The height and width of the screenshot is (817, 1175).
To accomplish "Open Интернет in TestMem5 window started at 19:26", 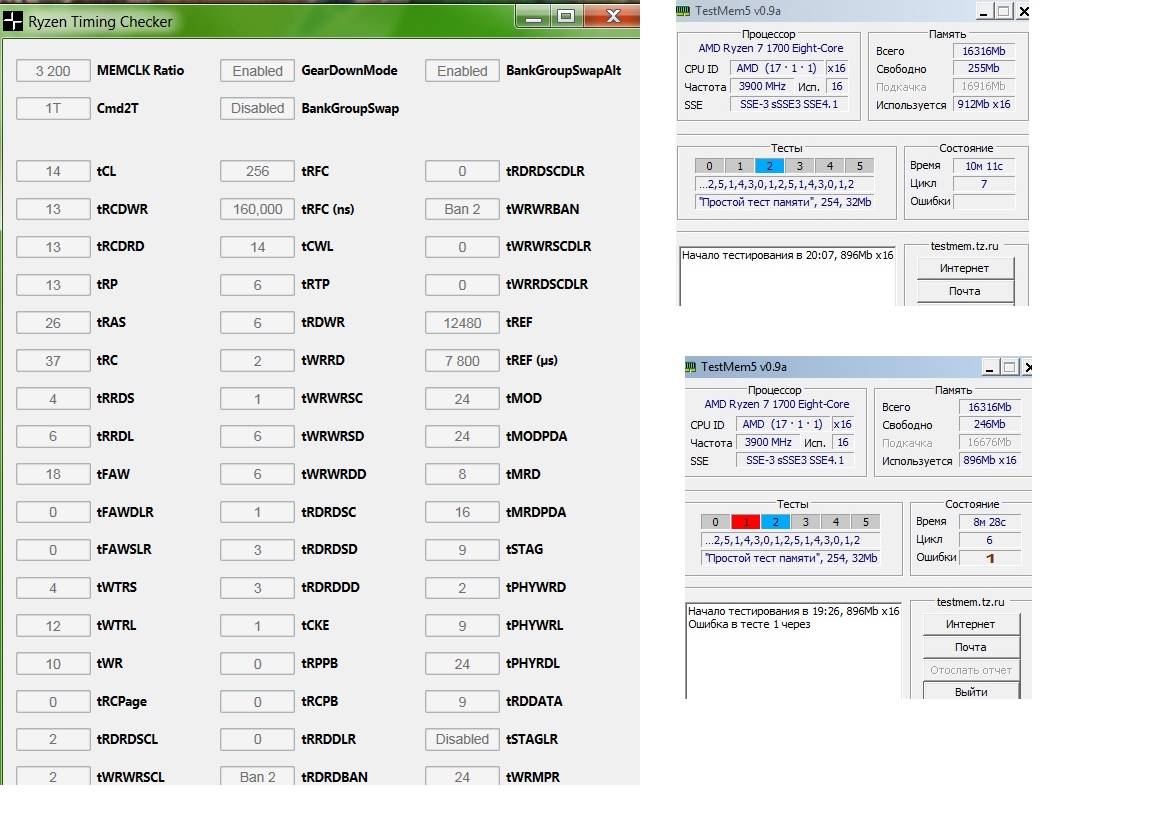I will click(970, 624).
